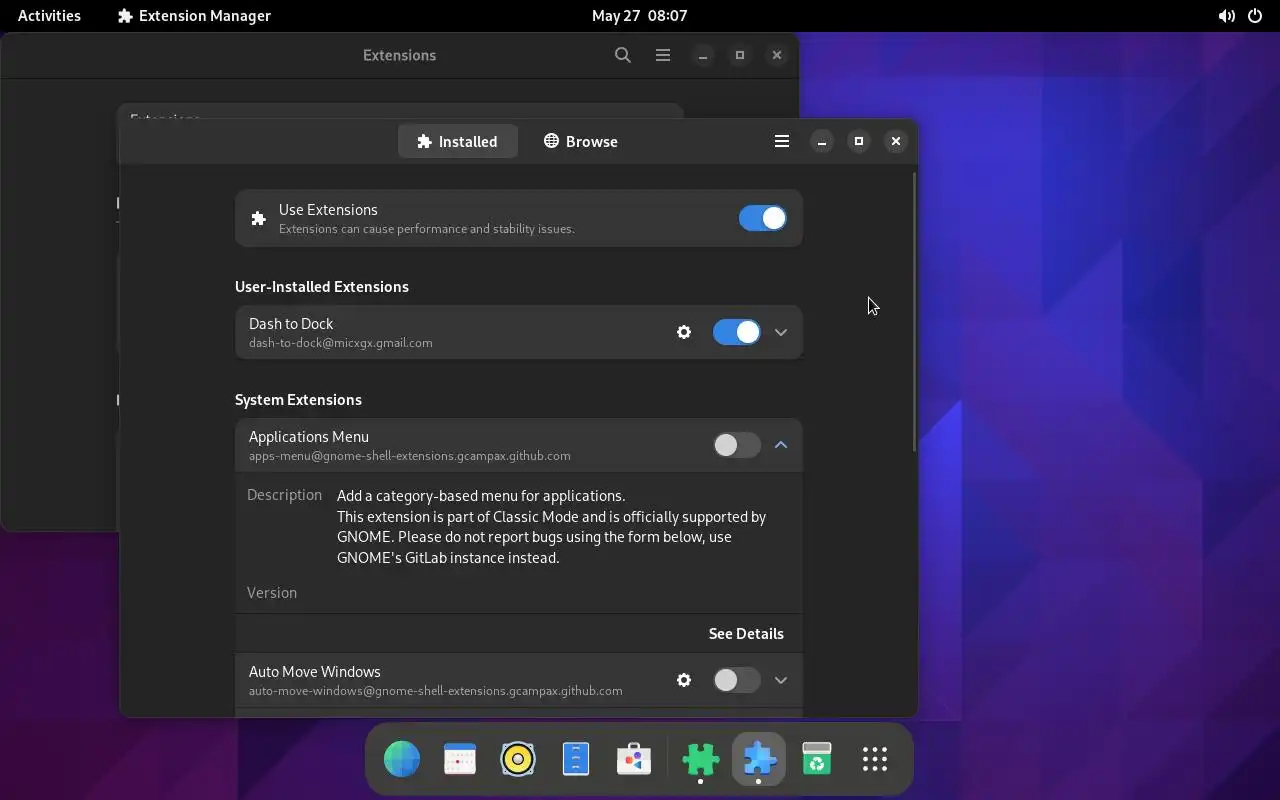Open the blue document app in dock
The height and width of the screenshot is (800, 1280).
point(576,759)
